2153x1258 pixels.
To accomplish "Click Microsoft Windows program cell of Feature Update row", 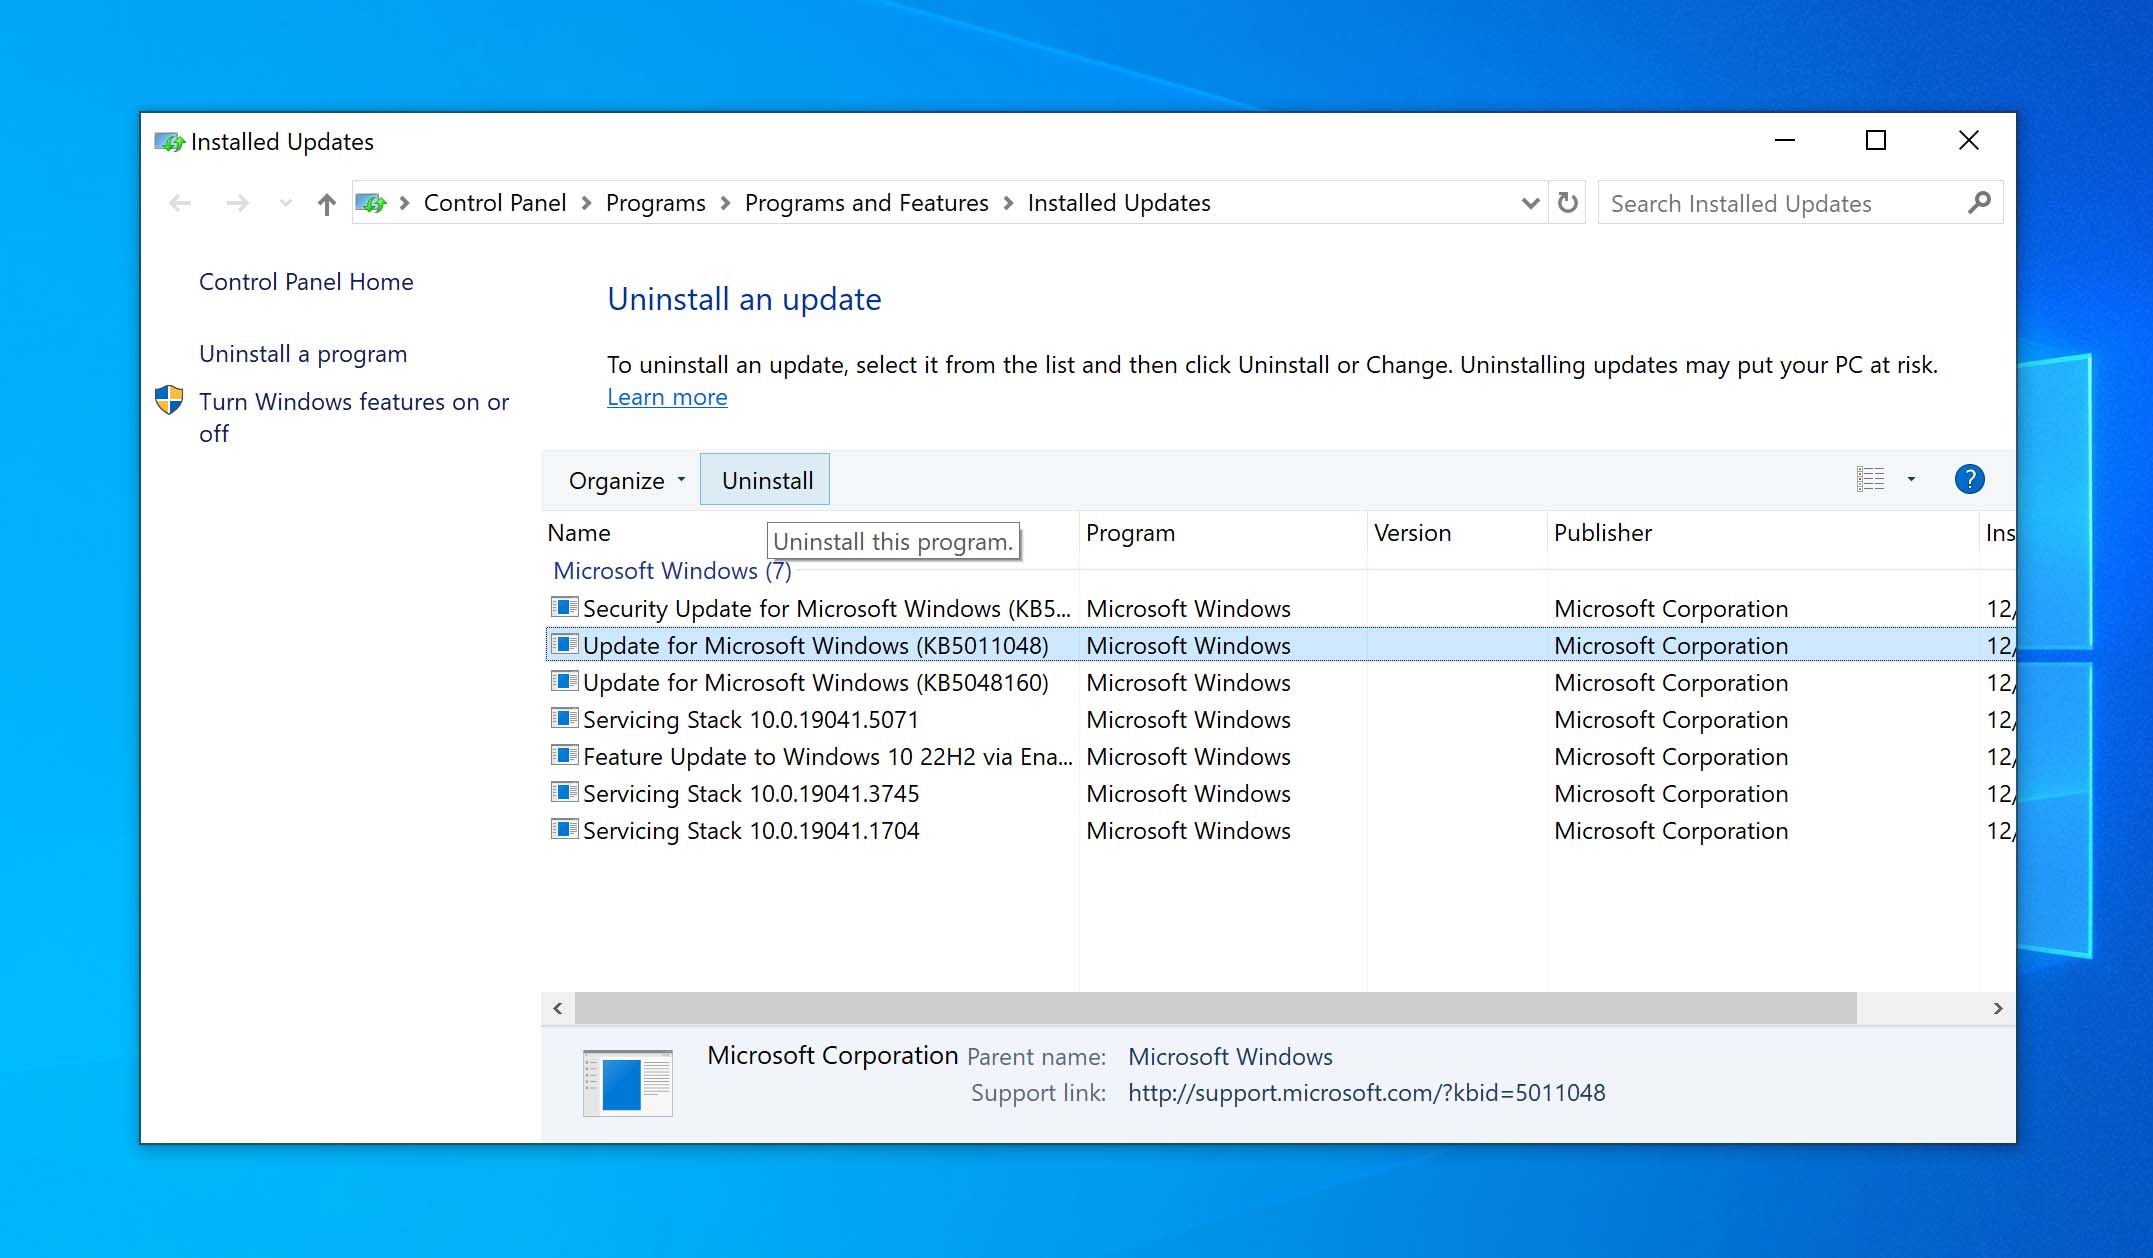I will pyautogui.click(x=1188, y=757).
